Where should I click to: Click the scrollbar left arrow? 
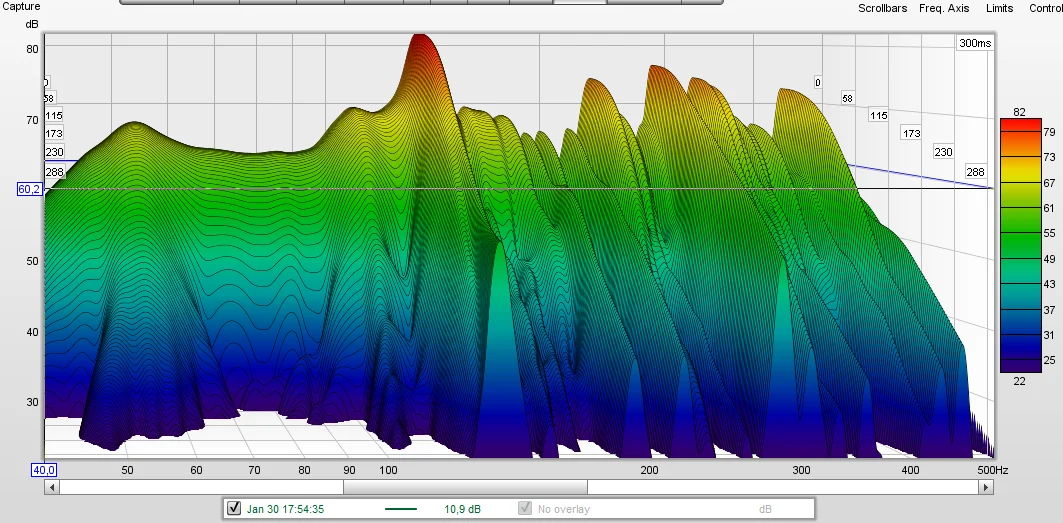(52, 487)
